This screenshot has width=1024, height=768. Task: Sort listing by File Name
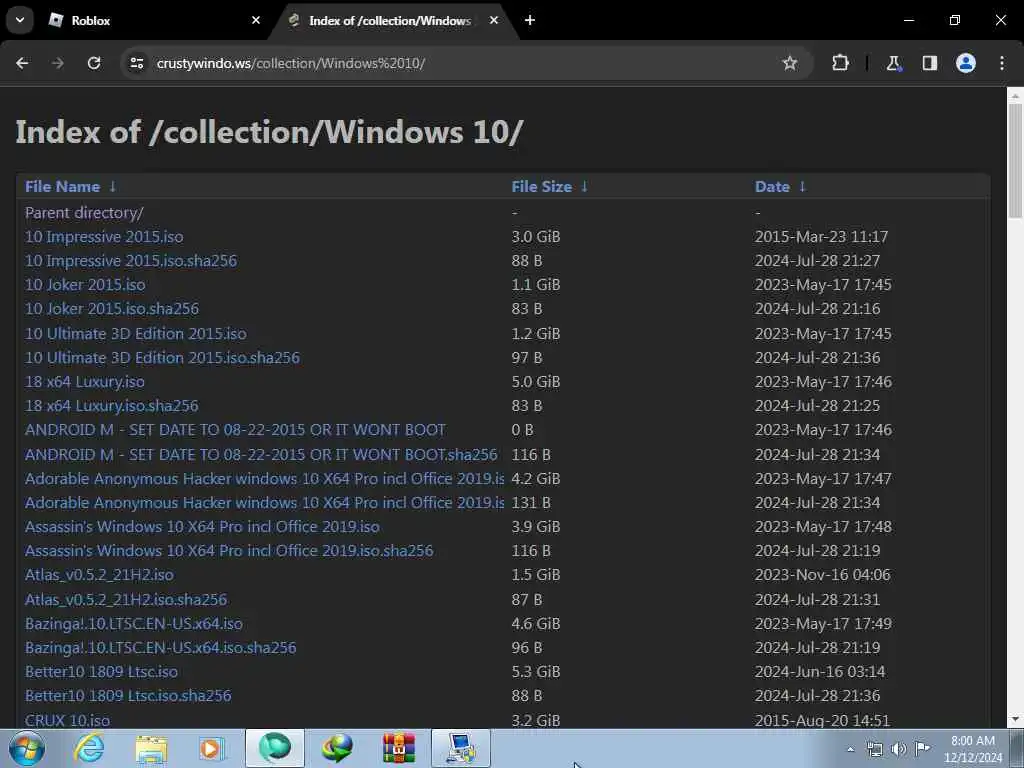pyautogui.click(x=62, y=187)
